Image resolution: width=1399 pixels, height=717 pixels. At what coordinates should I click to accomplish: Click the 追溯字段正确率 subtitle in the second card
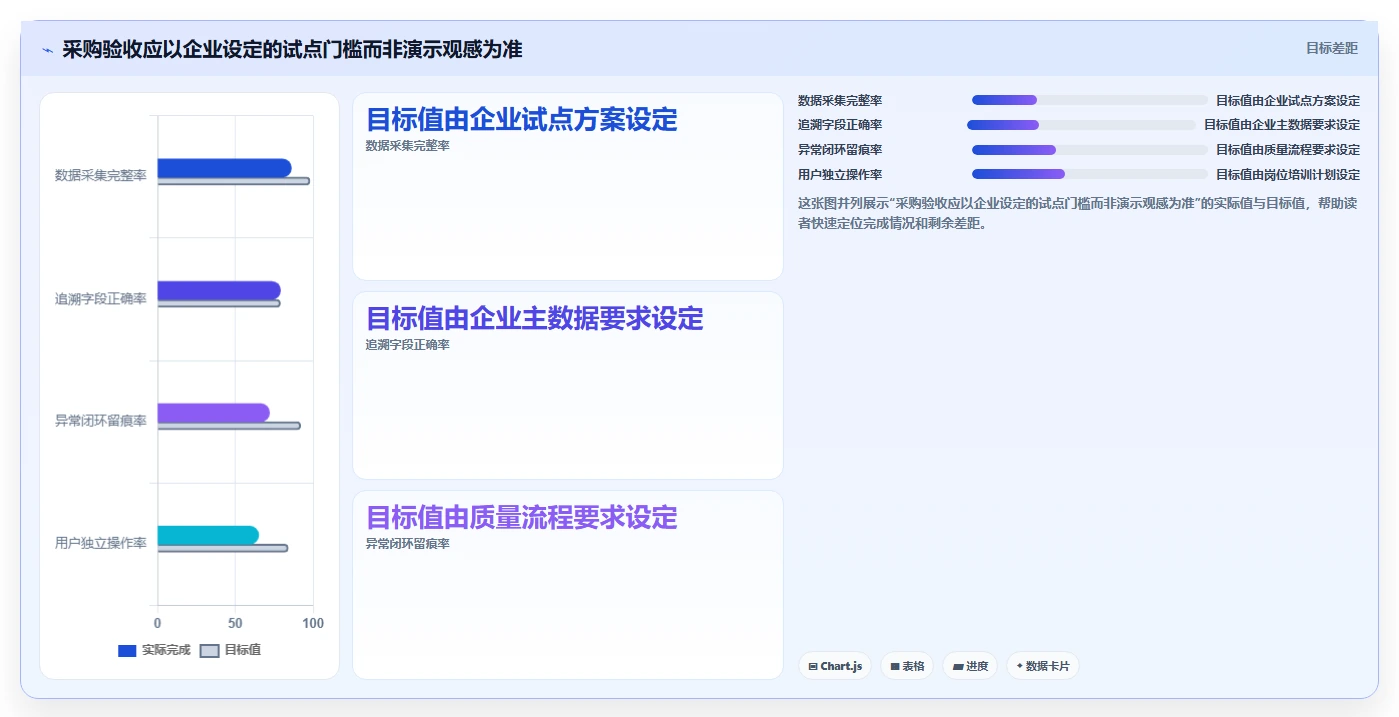pyautogui.click(x=408, y=345)
